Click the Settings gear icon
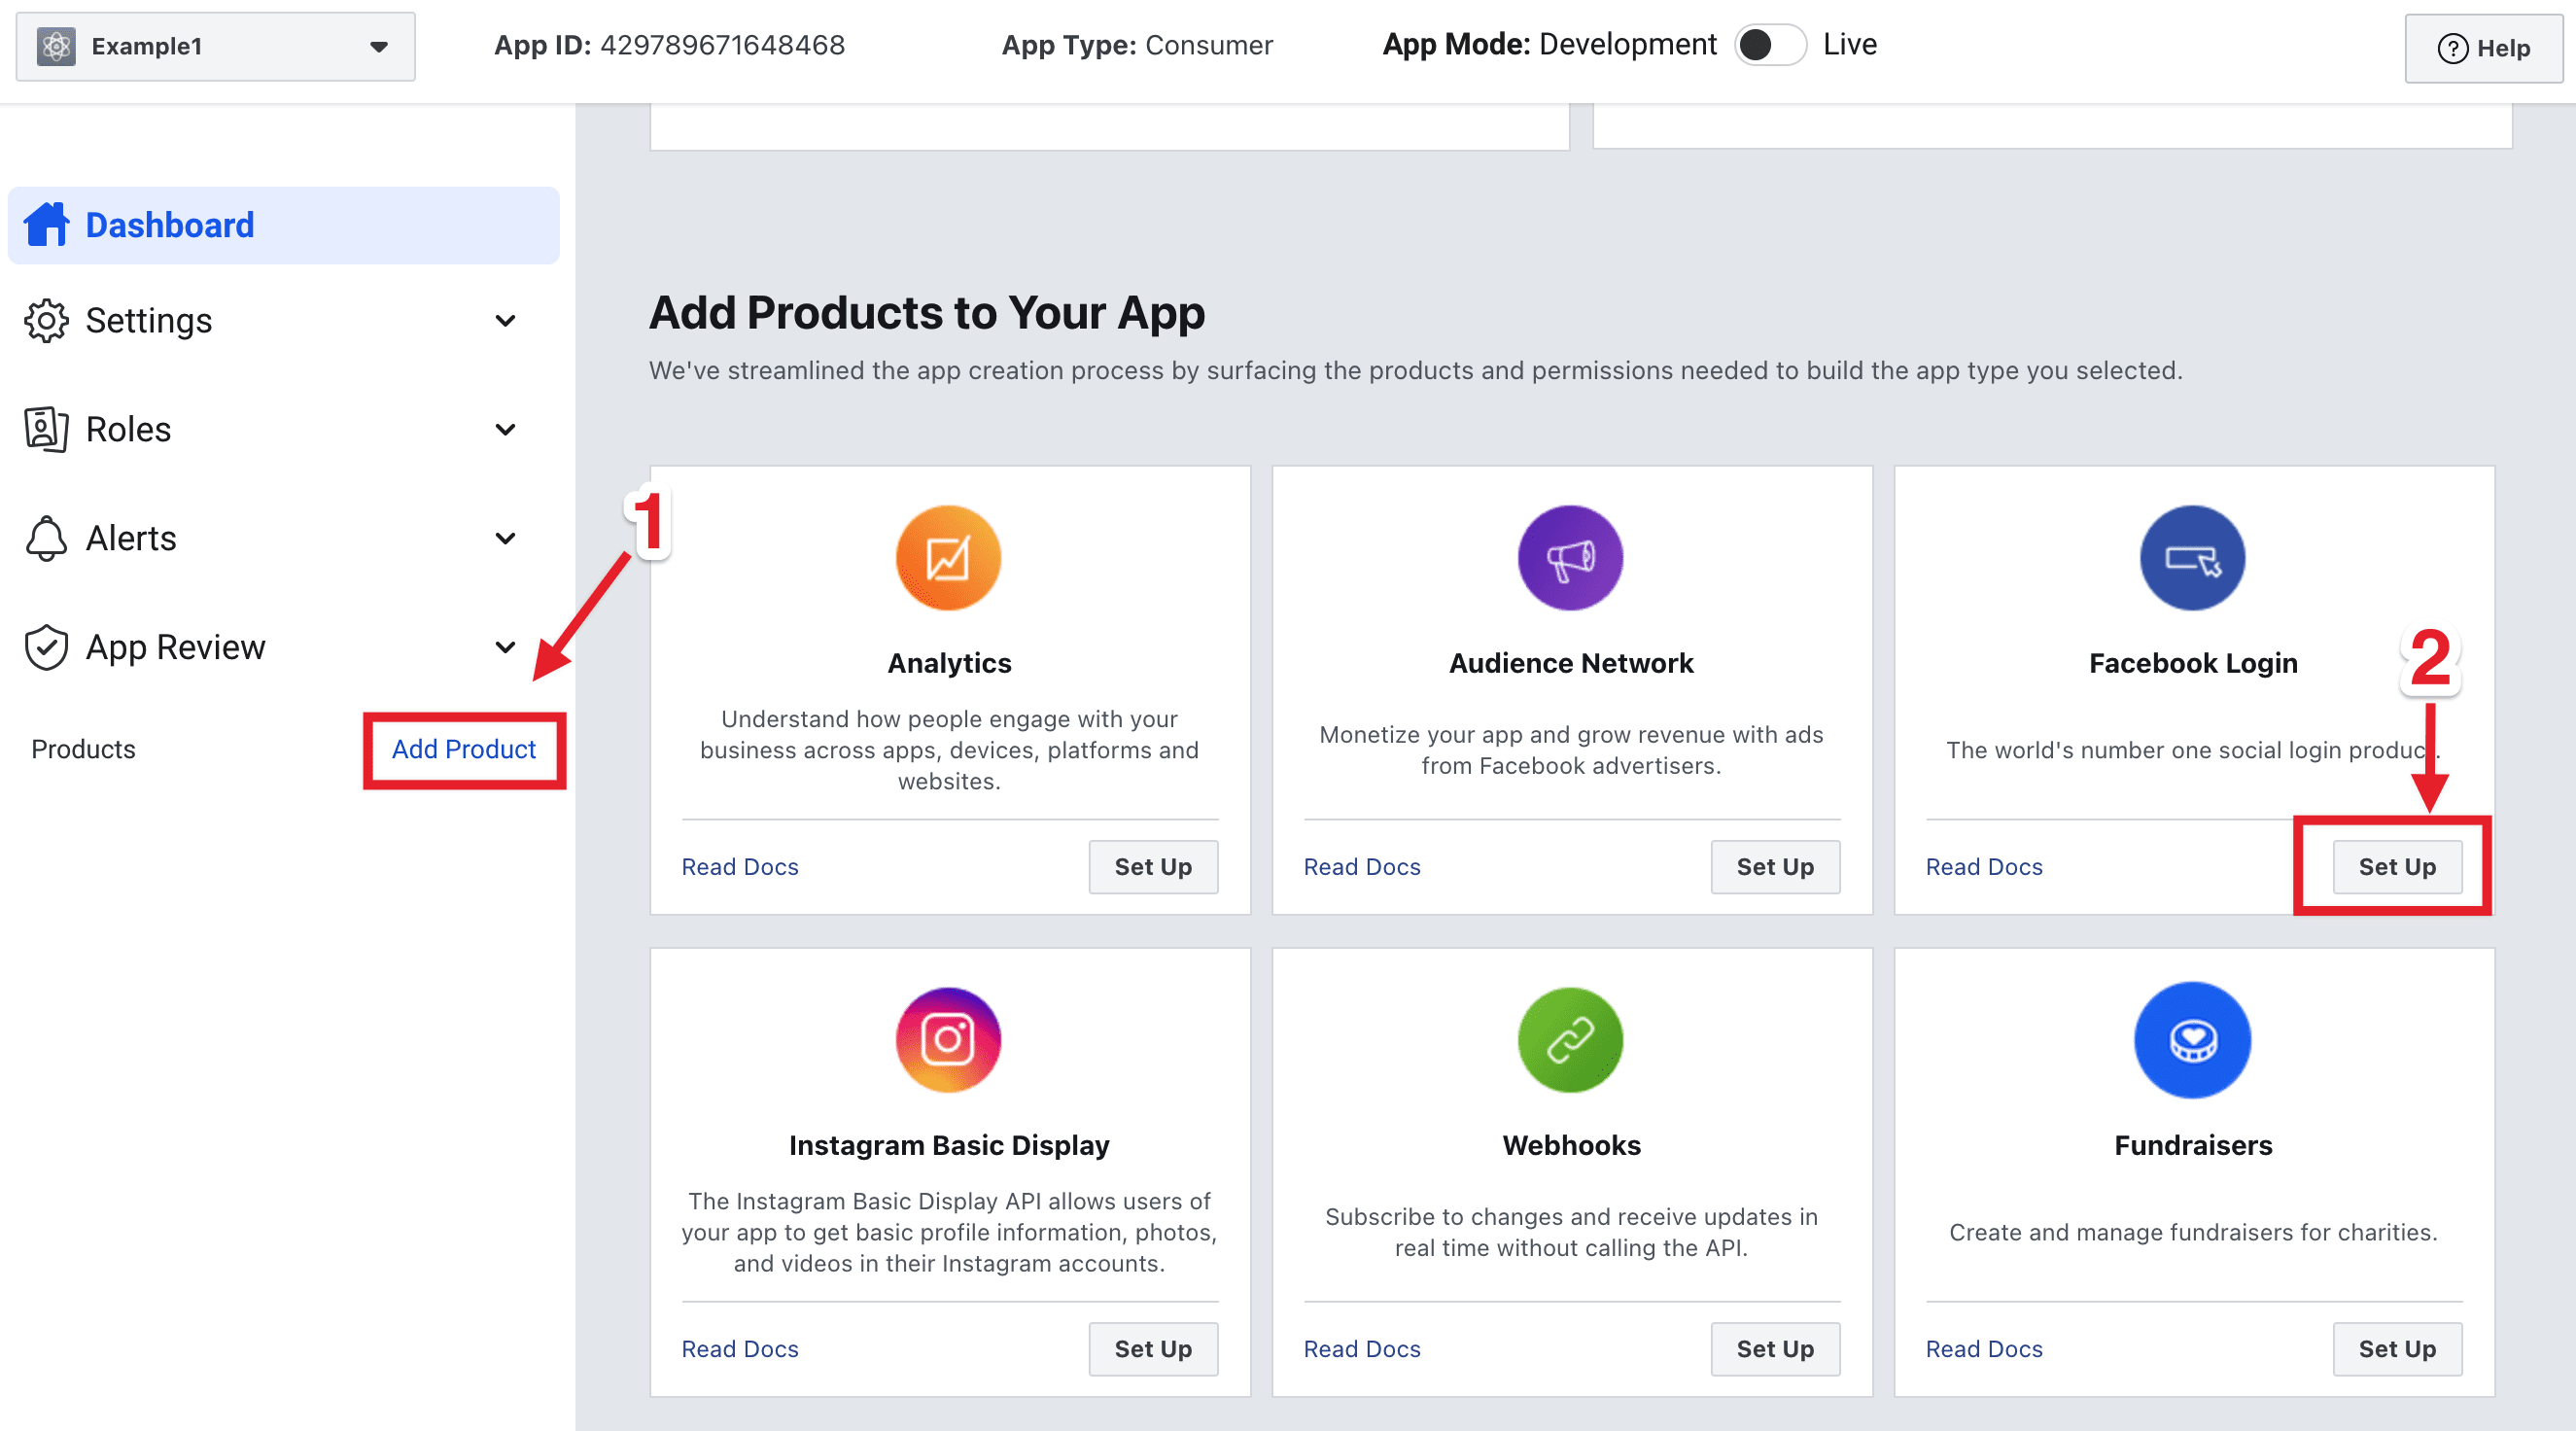Image resolution: width=2576 pixels, height=1431 pixels. (46, 321)
